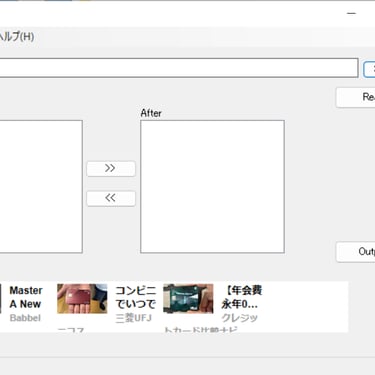Click the green card ad thumbnail
The image size is (375, 375).
pyautogui.click(x=188, y=299)
